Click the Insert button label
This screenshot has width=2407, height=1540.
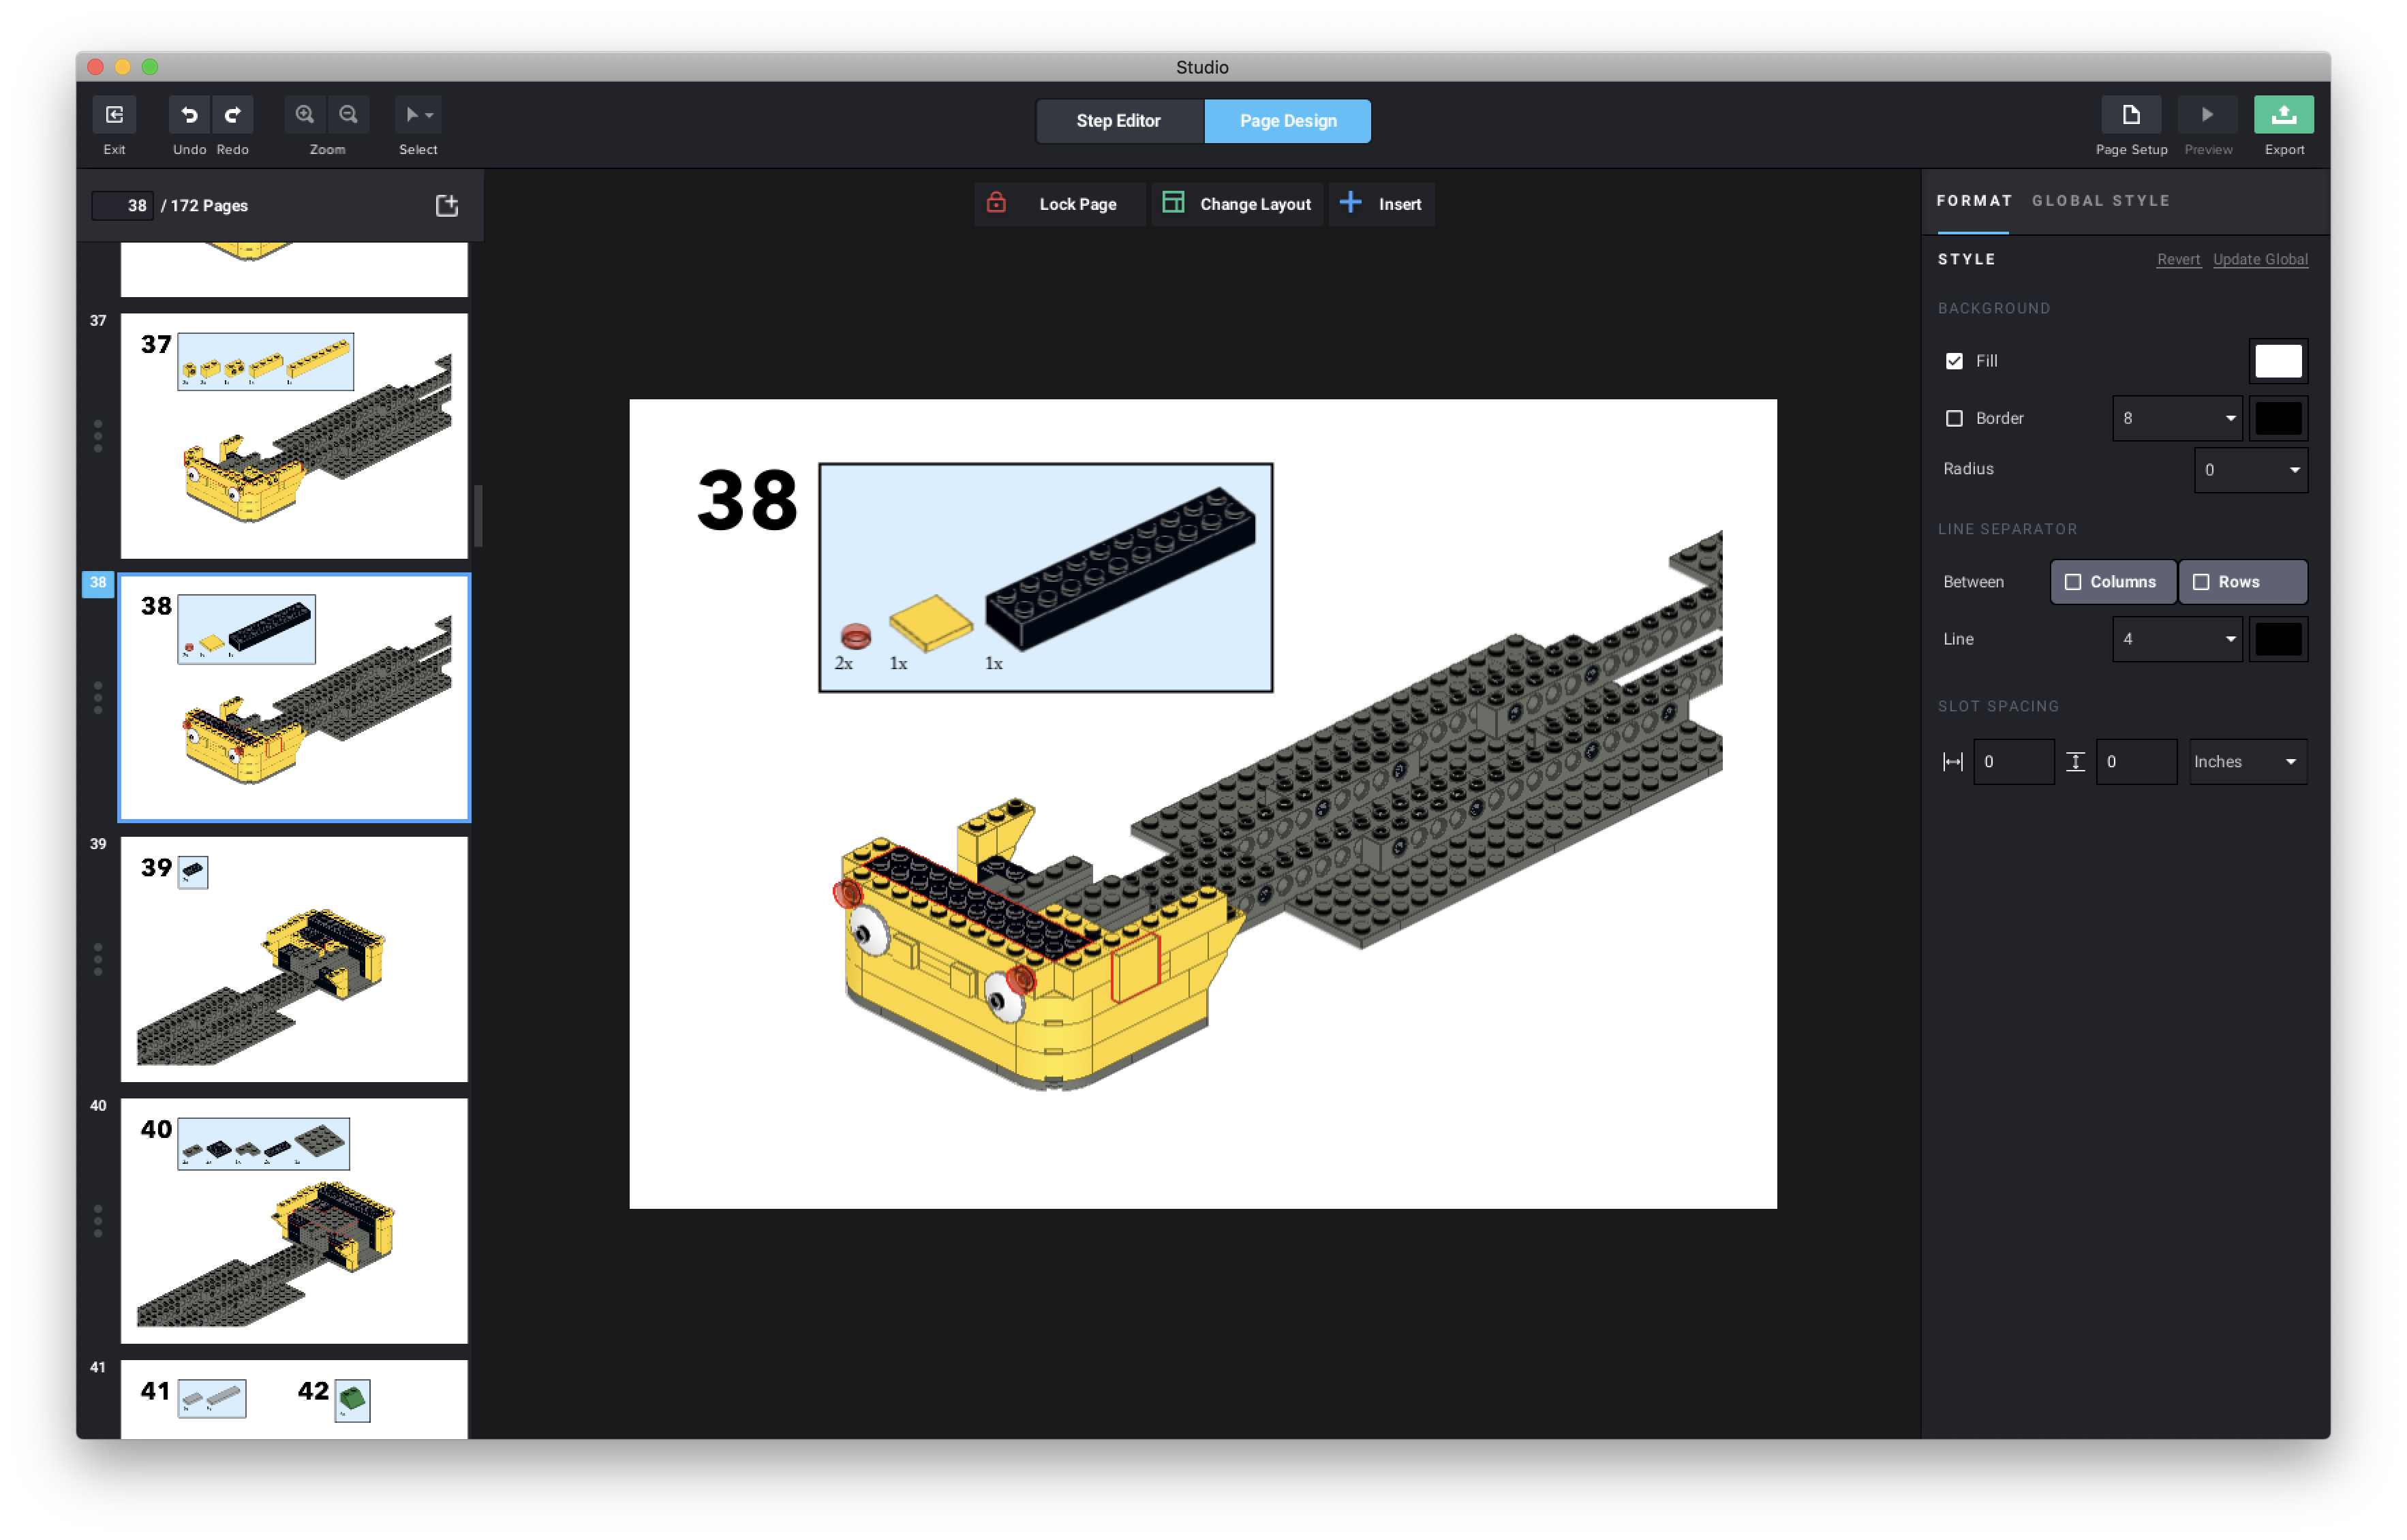click(x=1399, y=204)
